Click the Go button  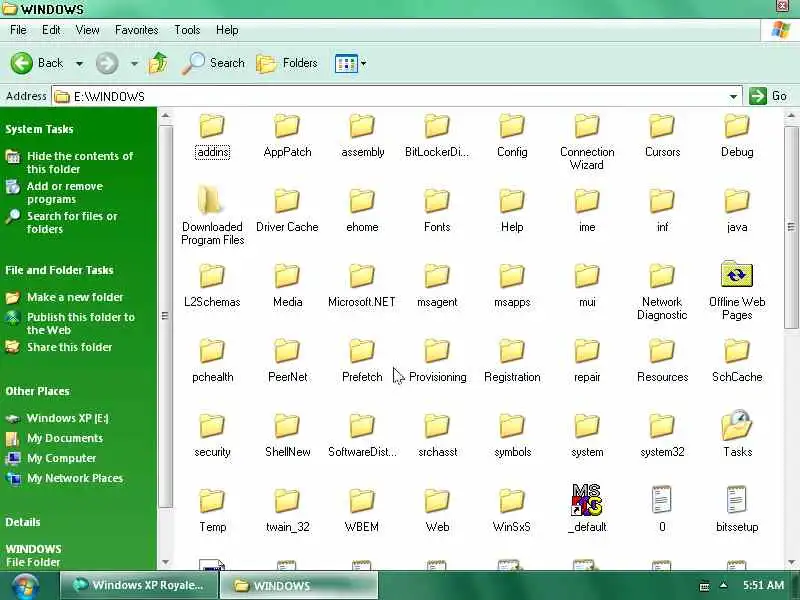click(768, 96)
